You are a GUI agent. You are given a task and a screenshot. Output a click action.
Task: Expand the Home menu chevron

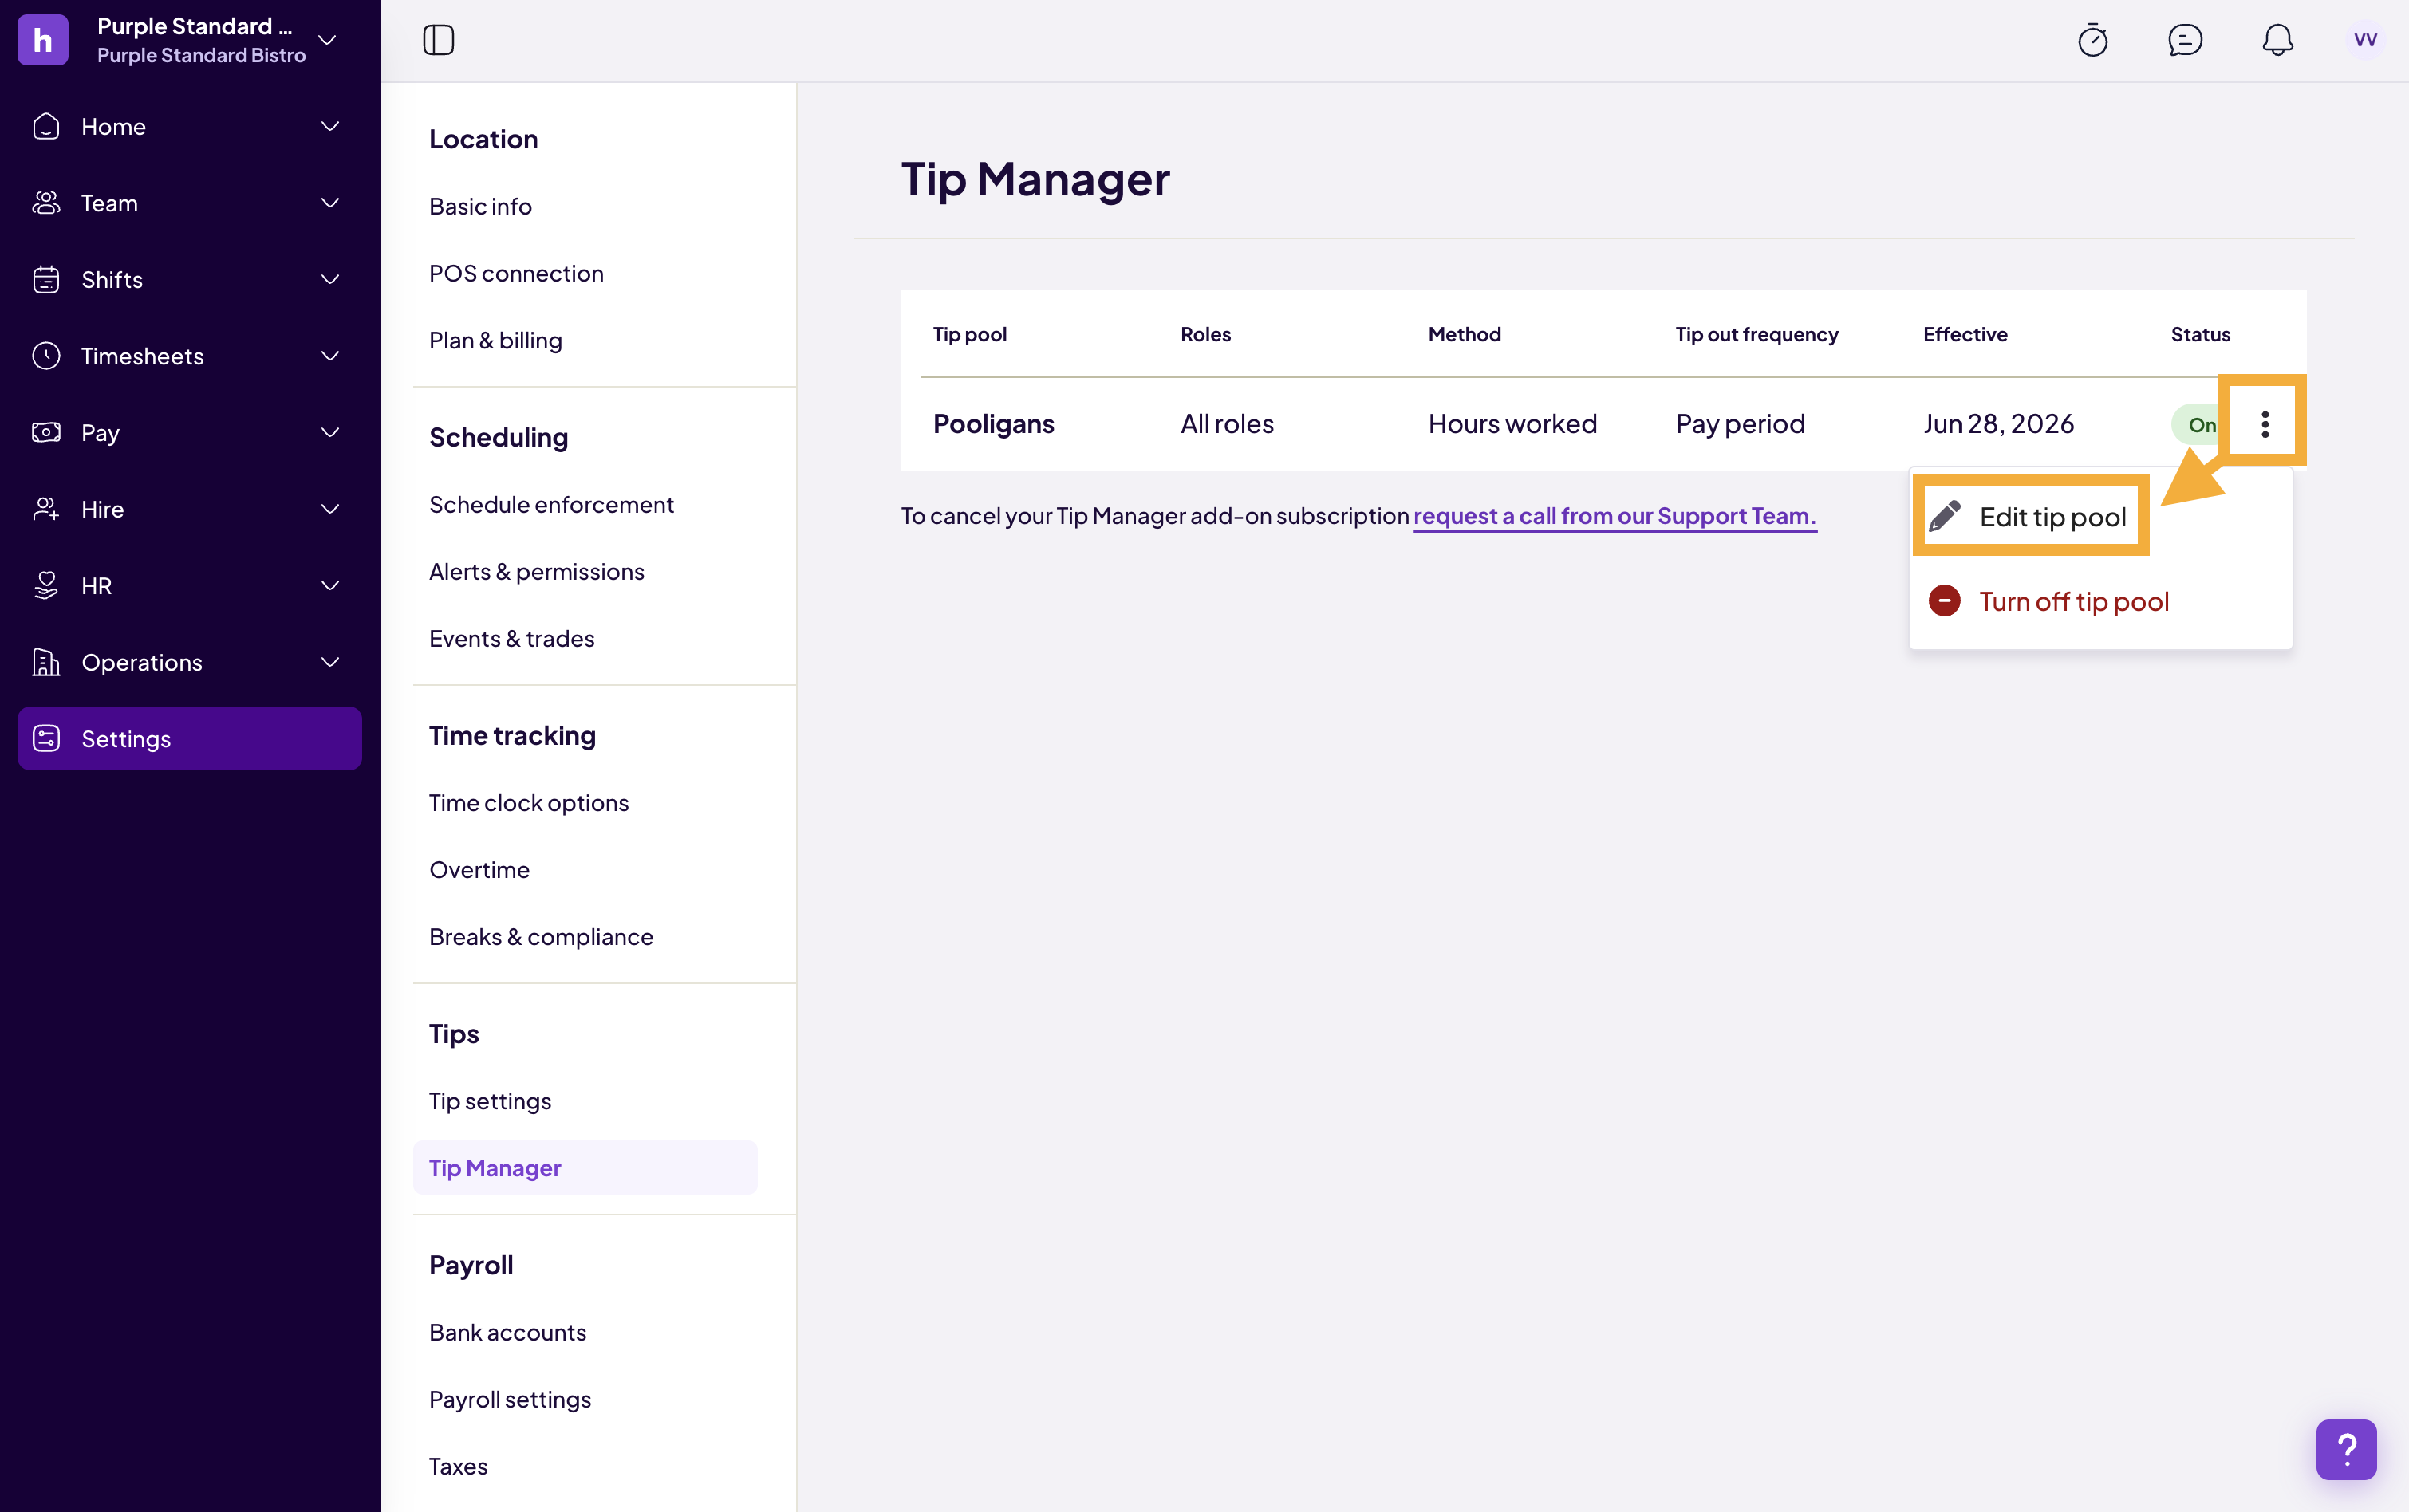click(x=330, y=126)
